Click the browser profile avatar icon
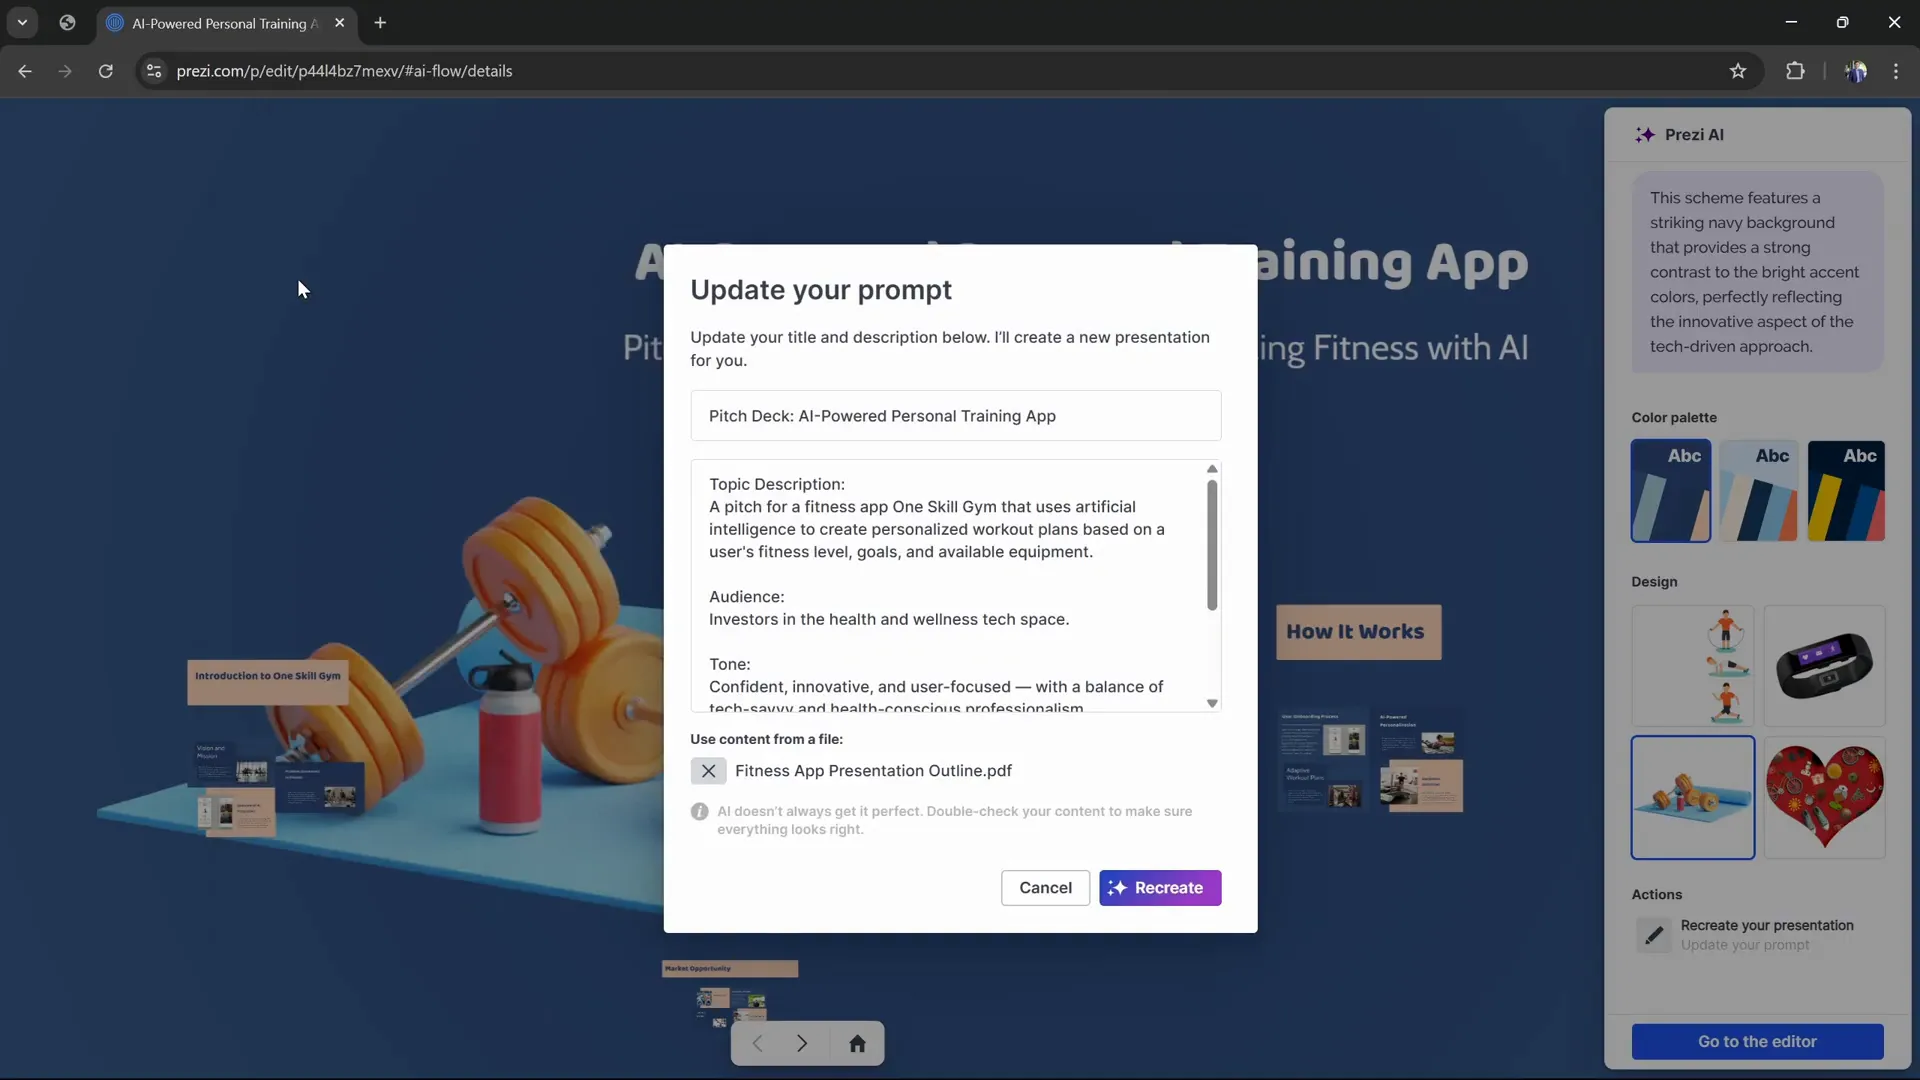The width and height of the screenshot is (1920, 1080). click(1857, 71)
